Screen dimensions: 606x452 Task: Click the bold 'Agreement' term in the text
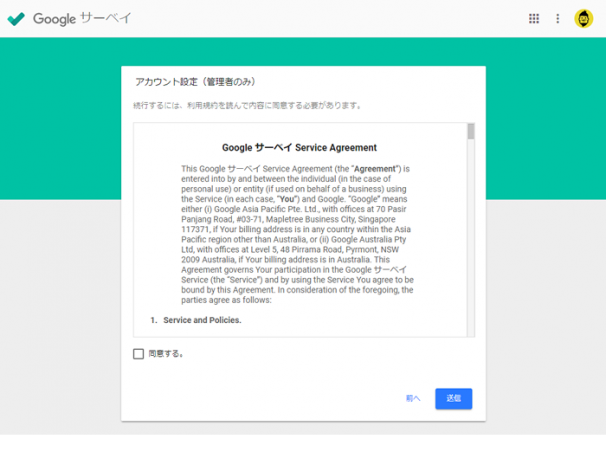375,169
